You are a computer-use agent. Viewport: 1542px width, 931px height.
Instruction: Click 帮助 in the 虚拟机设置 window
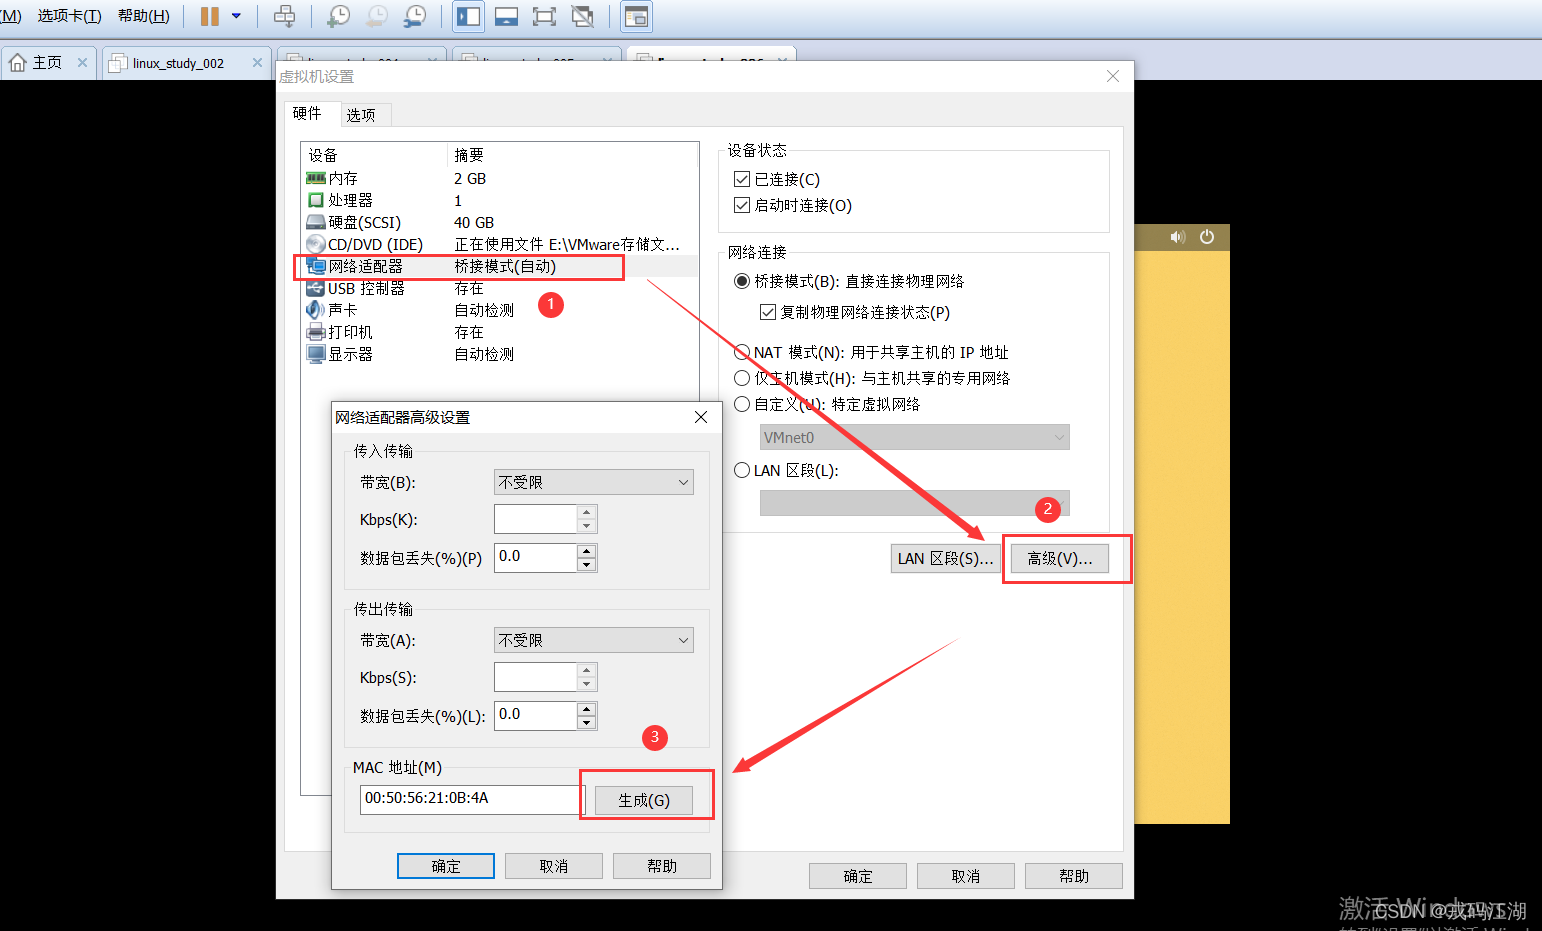point(1074,876)
